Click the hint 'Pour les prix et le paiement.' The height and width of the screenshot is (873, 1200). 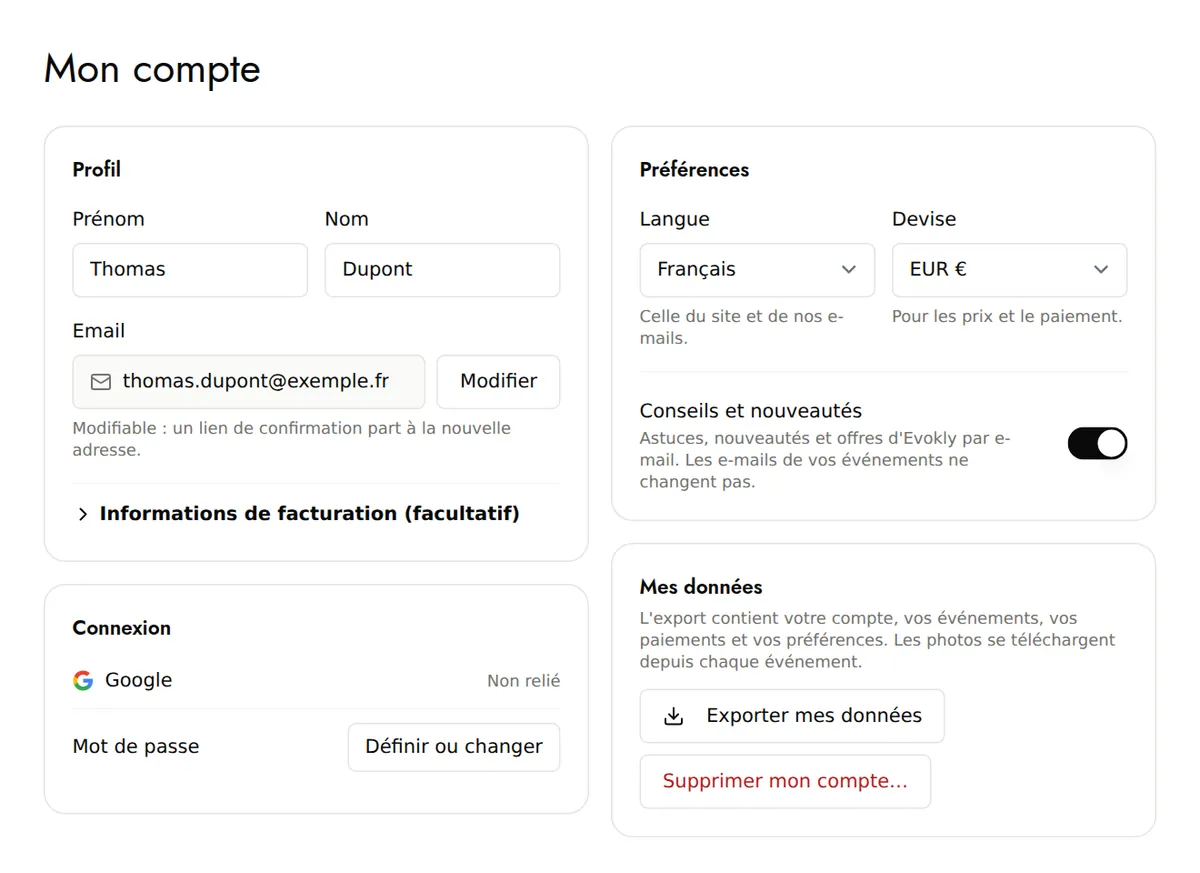pyautogui.click(x=1007, y=316)
